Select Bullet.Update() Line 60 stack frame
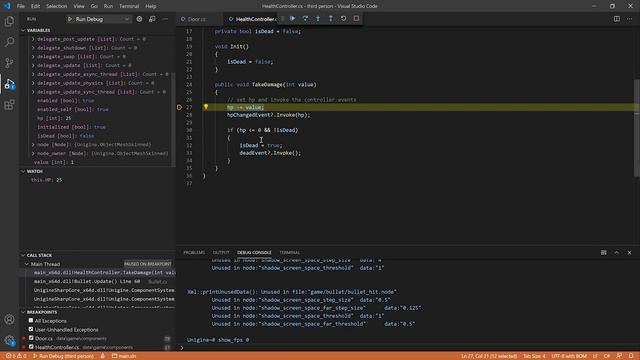Image resolution: width=640 pixels, height=360 pixels. (x=98, y=281)
